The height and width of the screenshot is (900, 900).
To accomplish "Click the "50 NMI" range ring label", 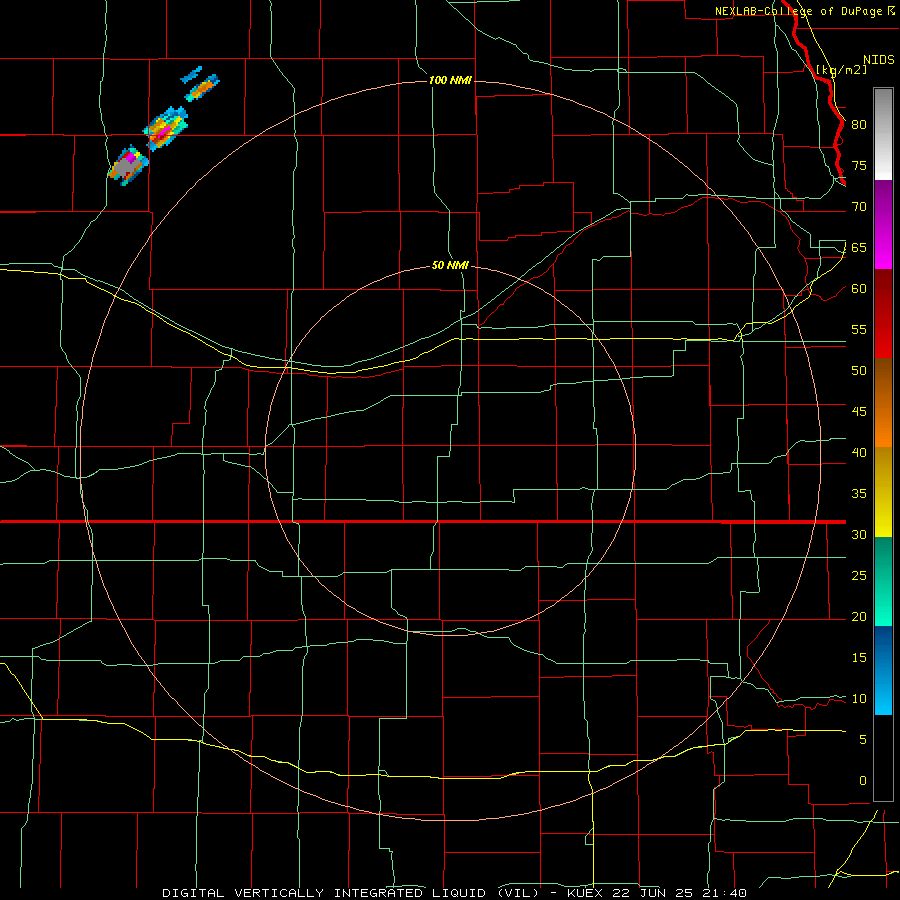I will point(450,265).
